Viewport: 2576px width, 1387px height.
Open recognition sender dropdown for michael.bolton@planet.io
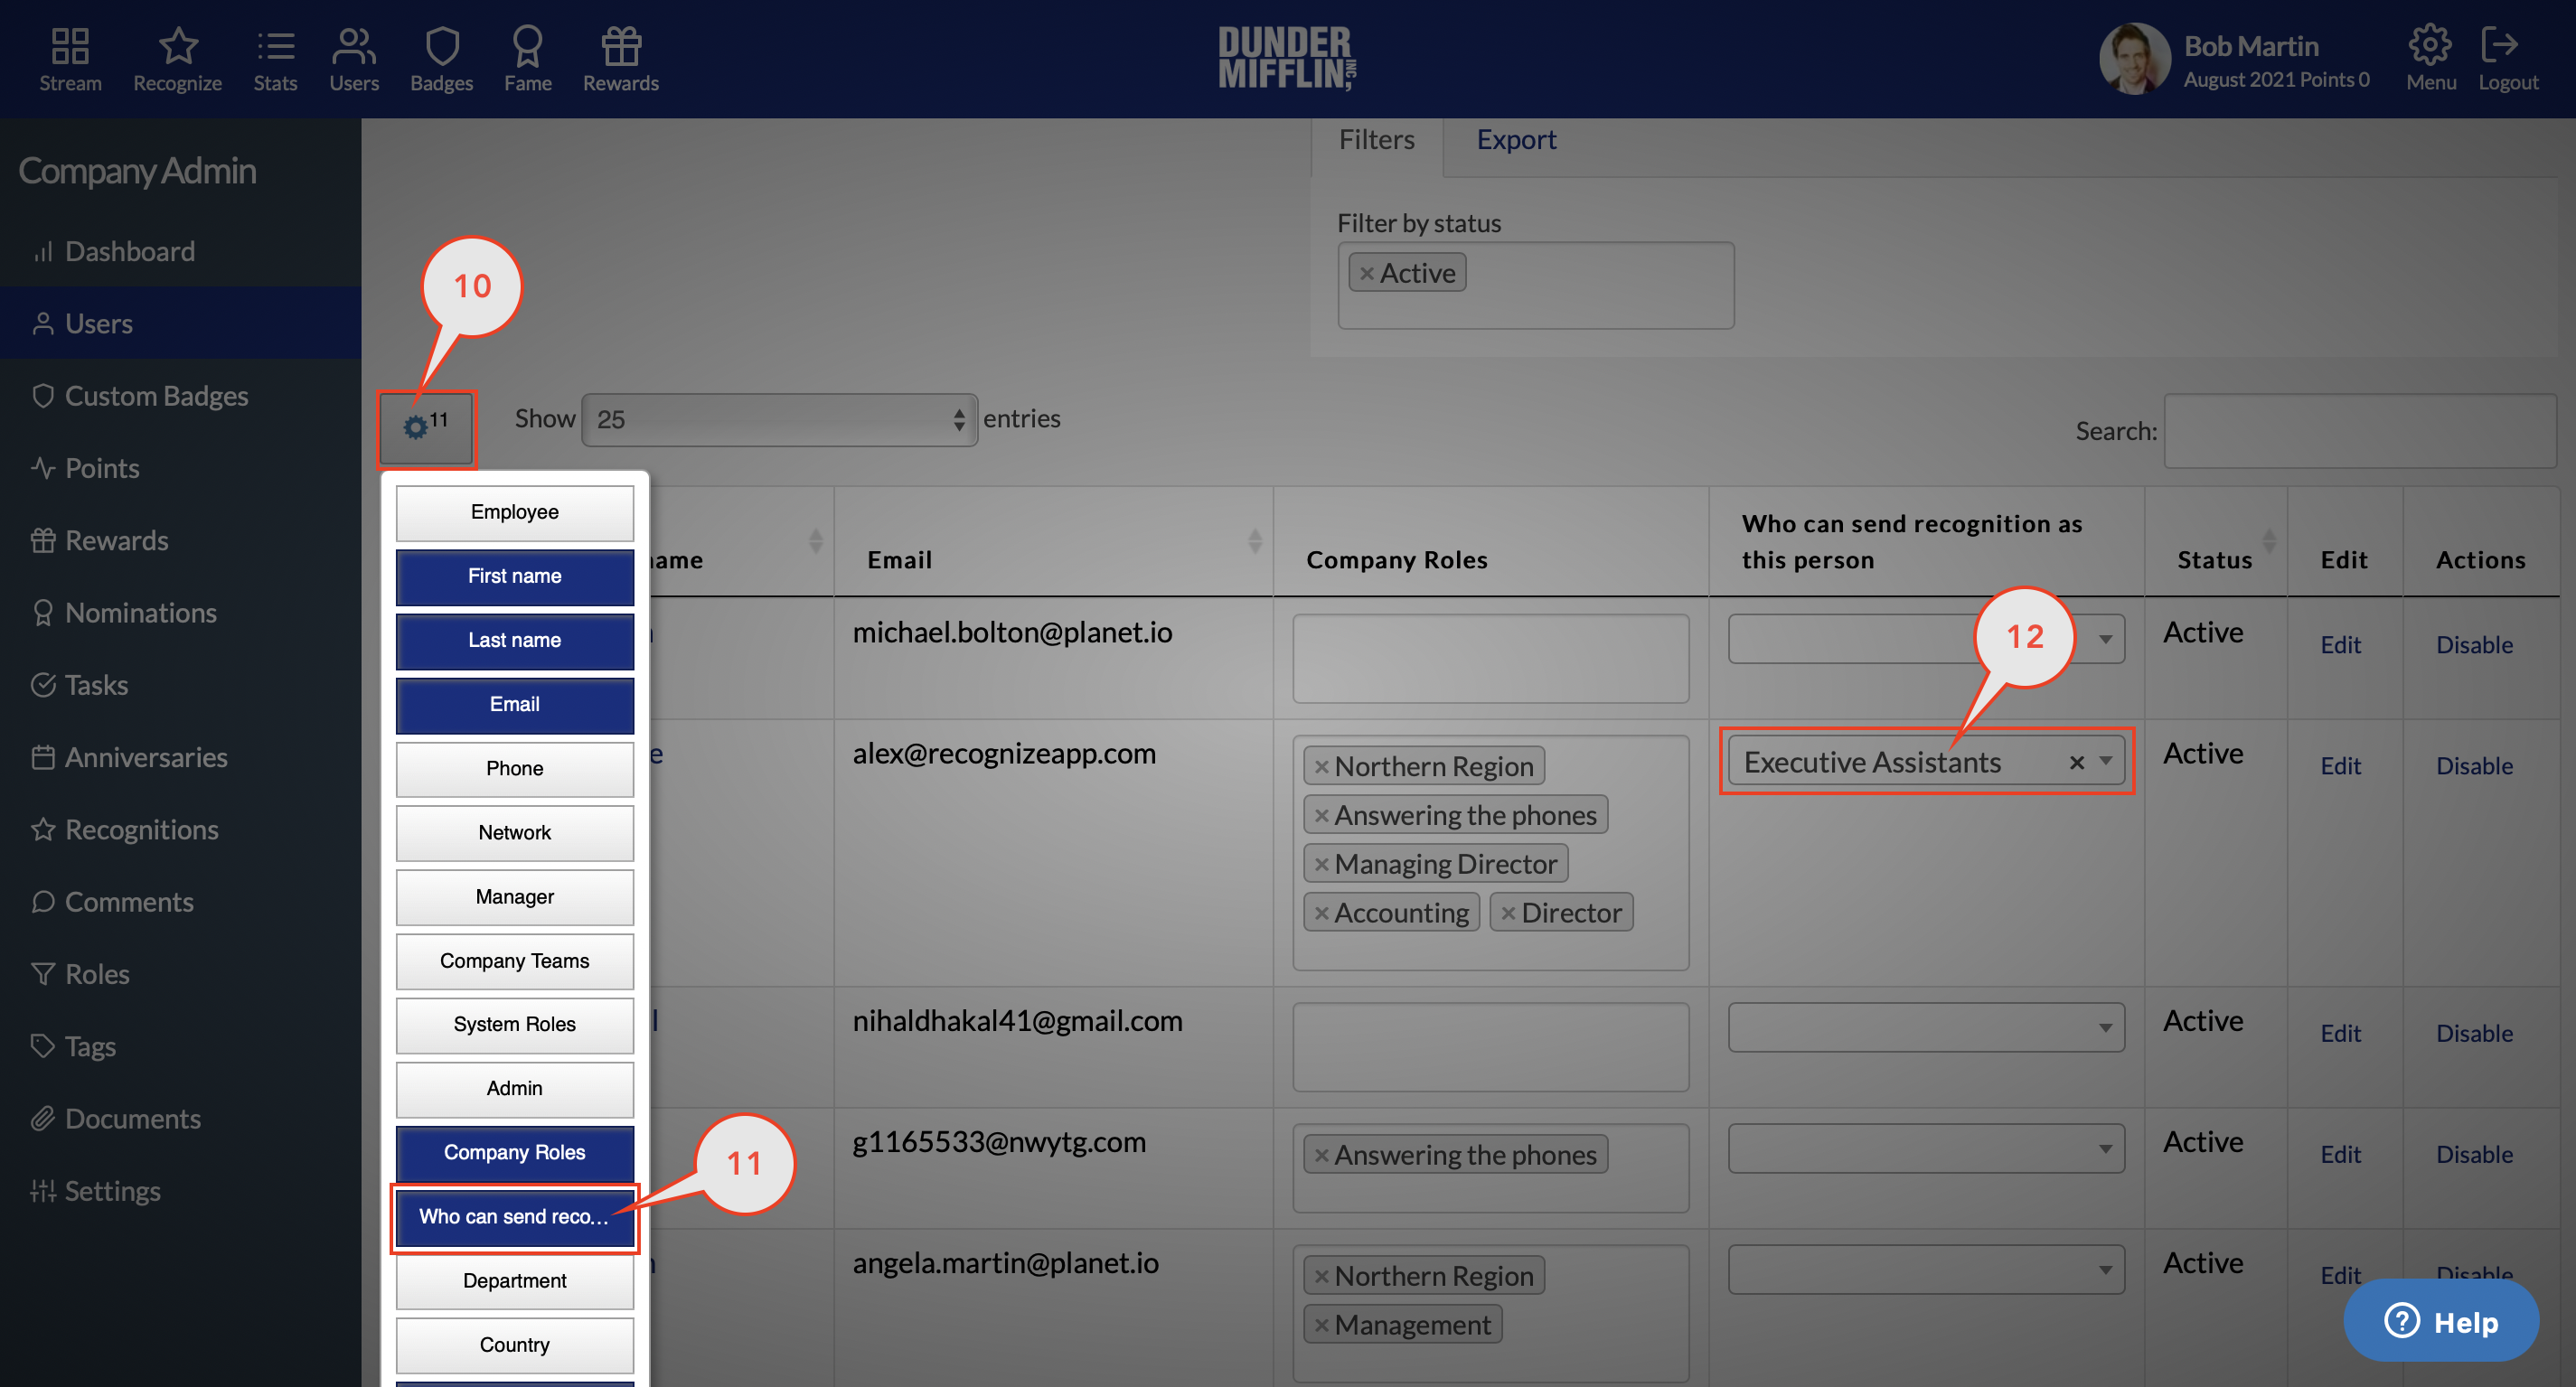[1925, 639]
